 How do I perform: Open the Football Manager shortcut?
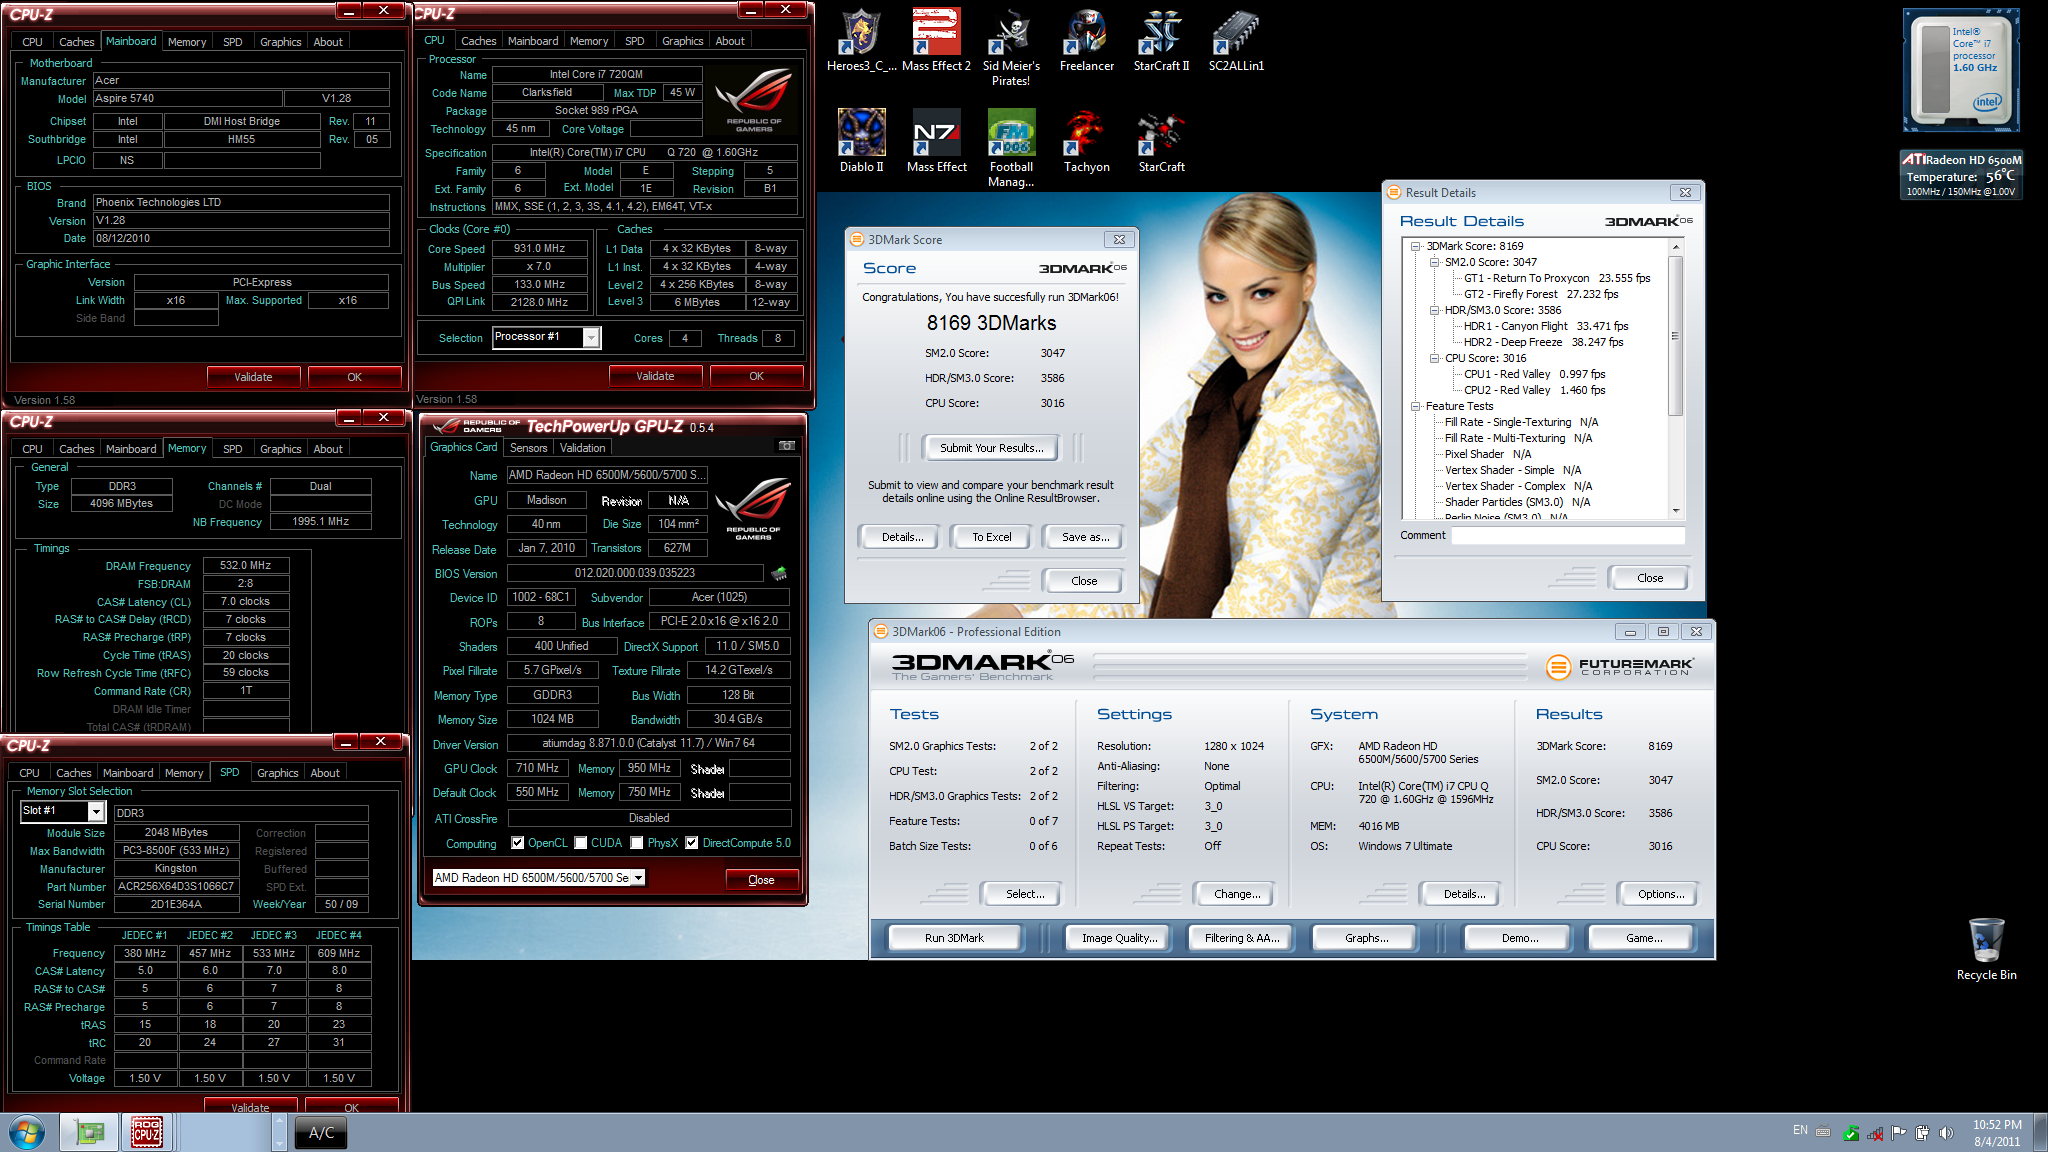tap(1011, 148)
